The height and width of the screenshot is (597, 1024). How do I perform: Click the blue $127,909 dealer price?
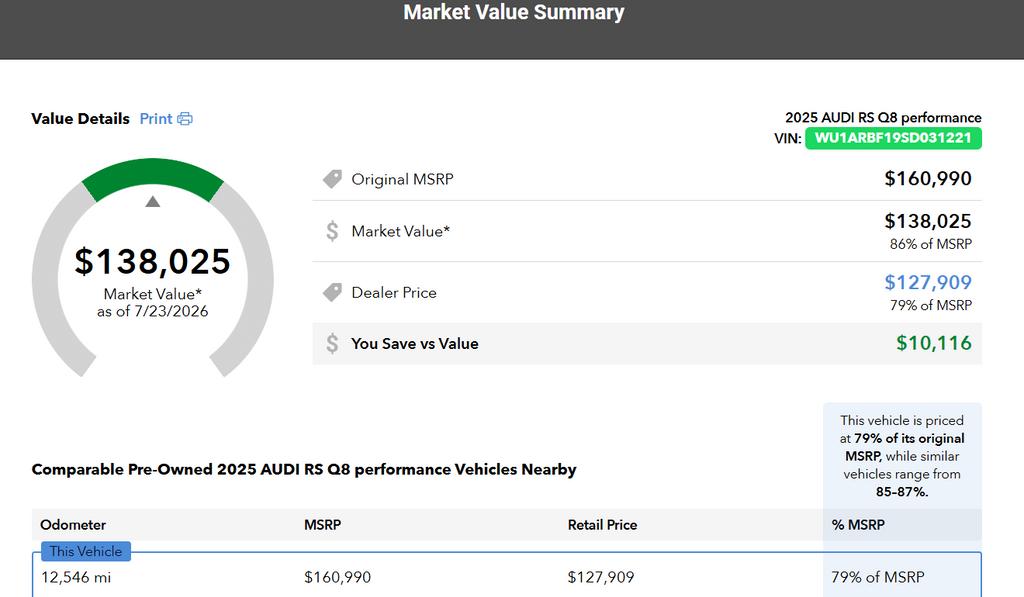(x=928, y=282)
